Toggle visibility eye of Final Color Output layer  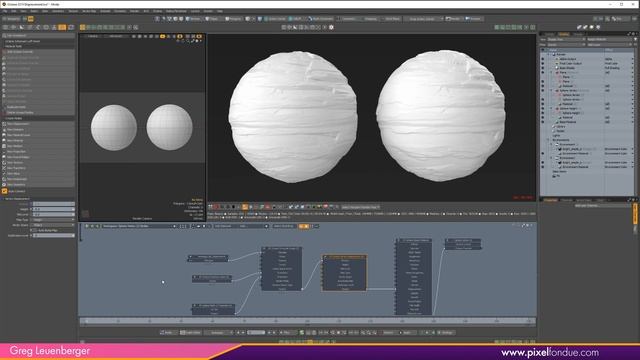point(542,63)
